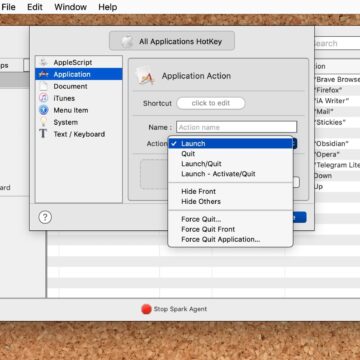Choose Hide Others from the popup

tap(230, 201)
